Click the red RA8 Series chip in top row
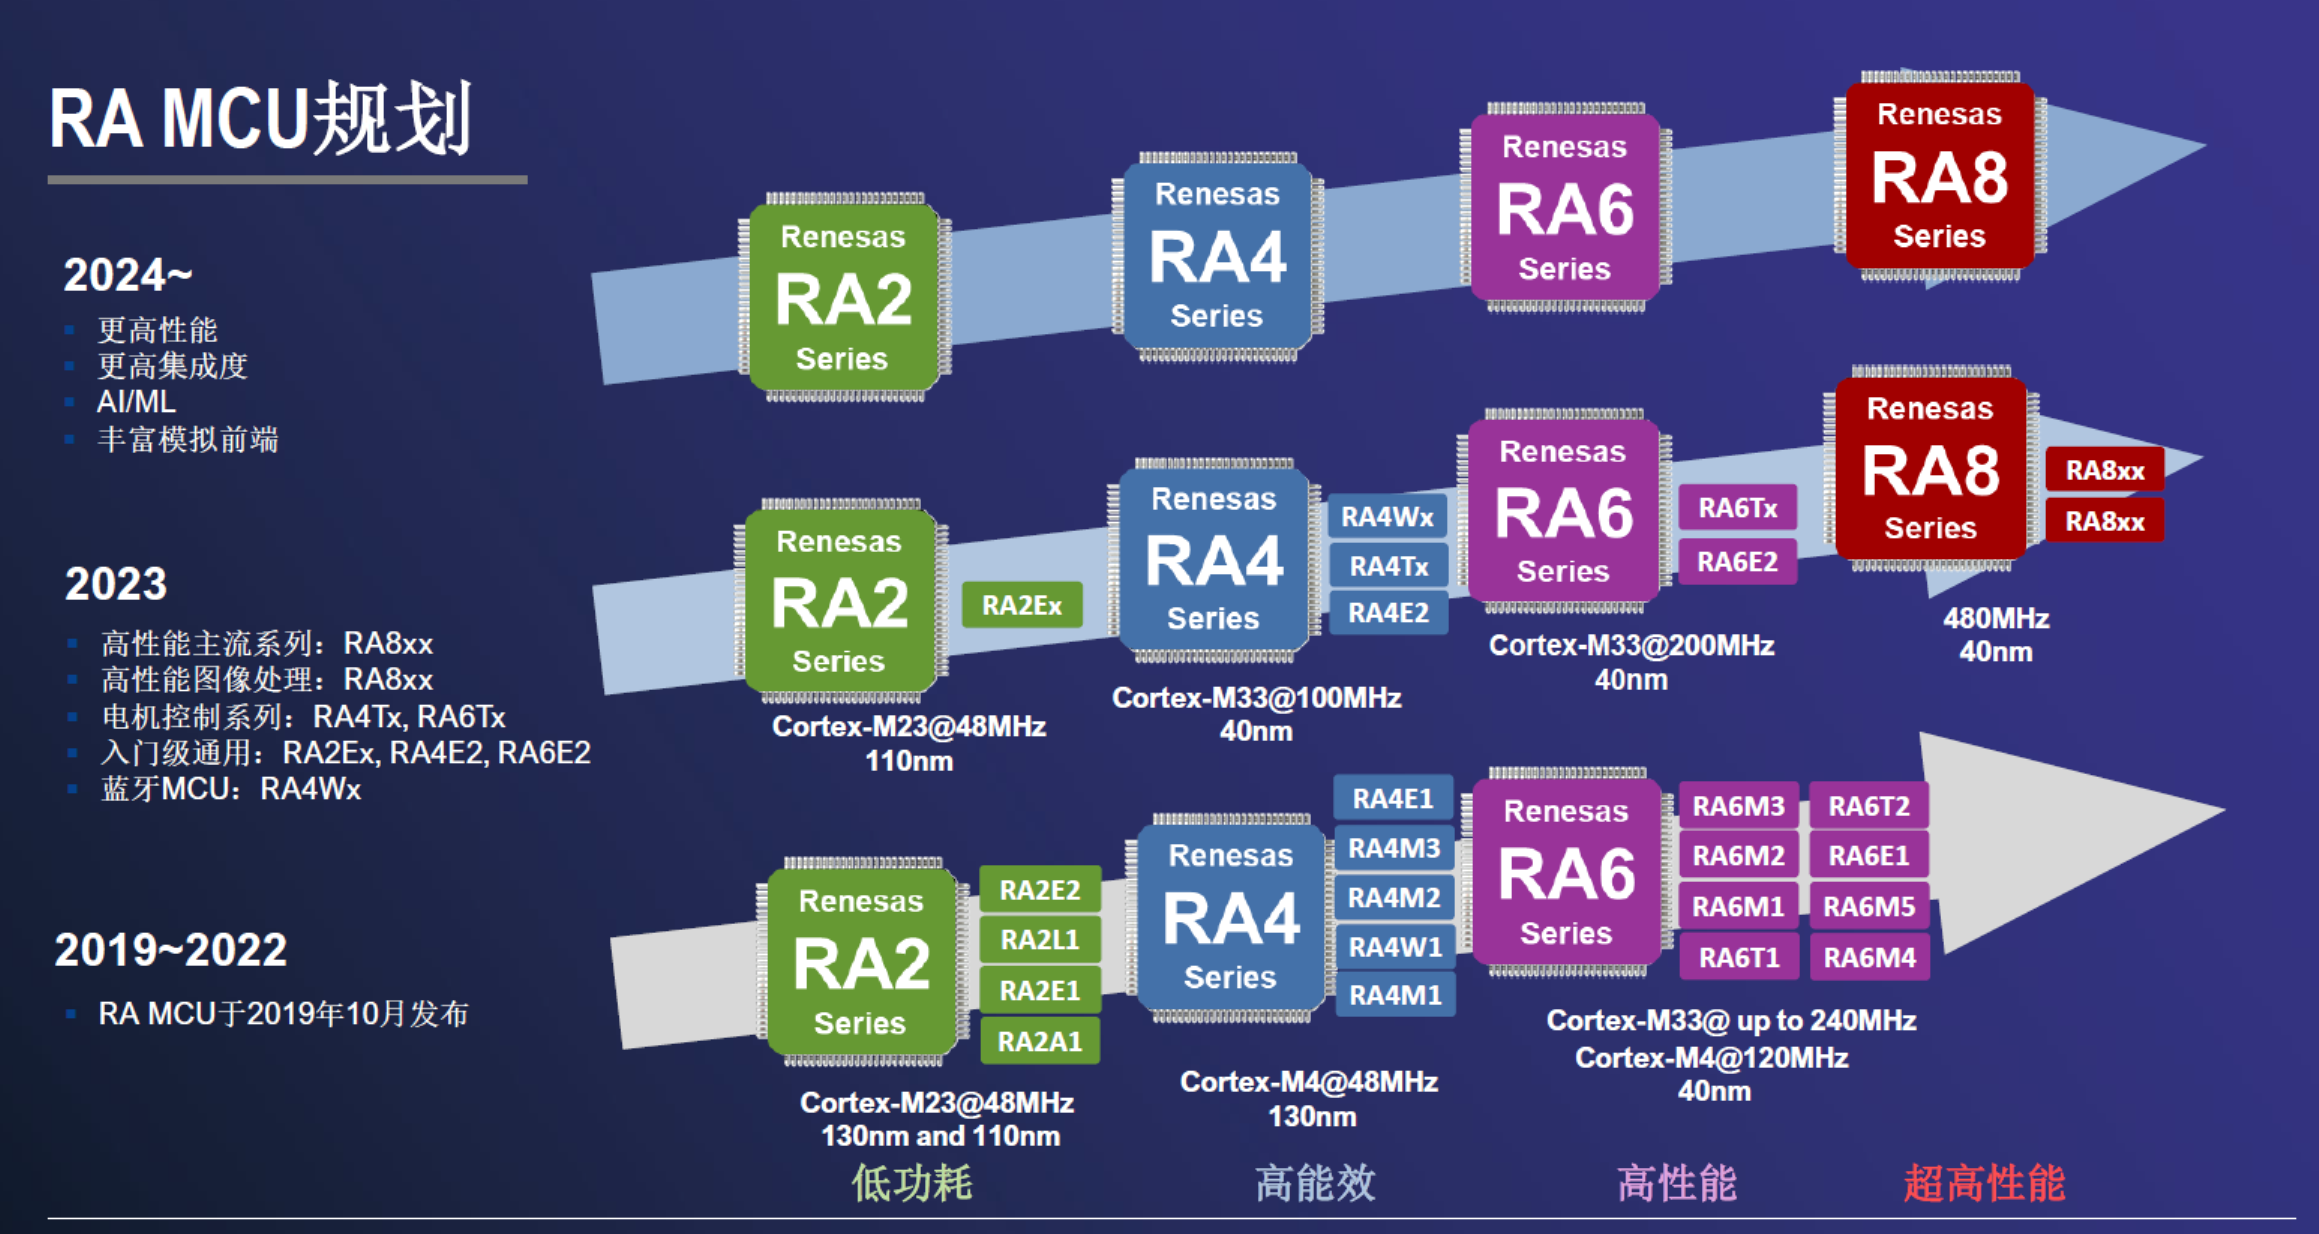The image size is (2319, 1234). point(1939,176)
